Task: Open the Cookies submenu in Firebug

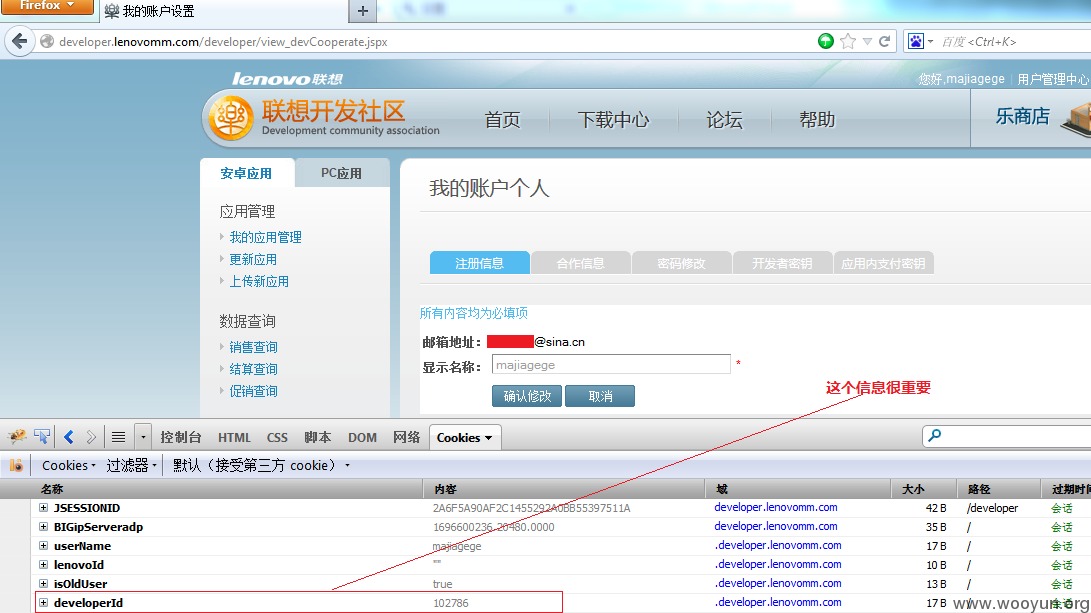Action: 68,465
